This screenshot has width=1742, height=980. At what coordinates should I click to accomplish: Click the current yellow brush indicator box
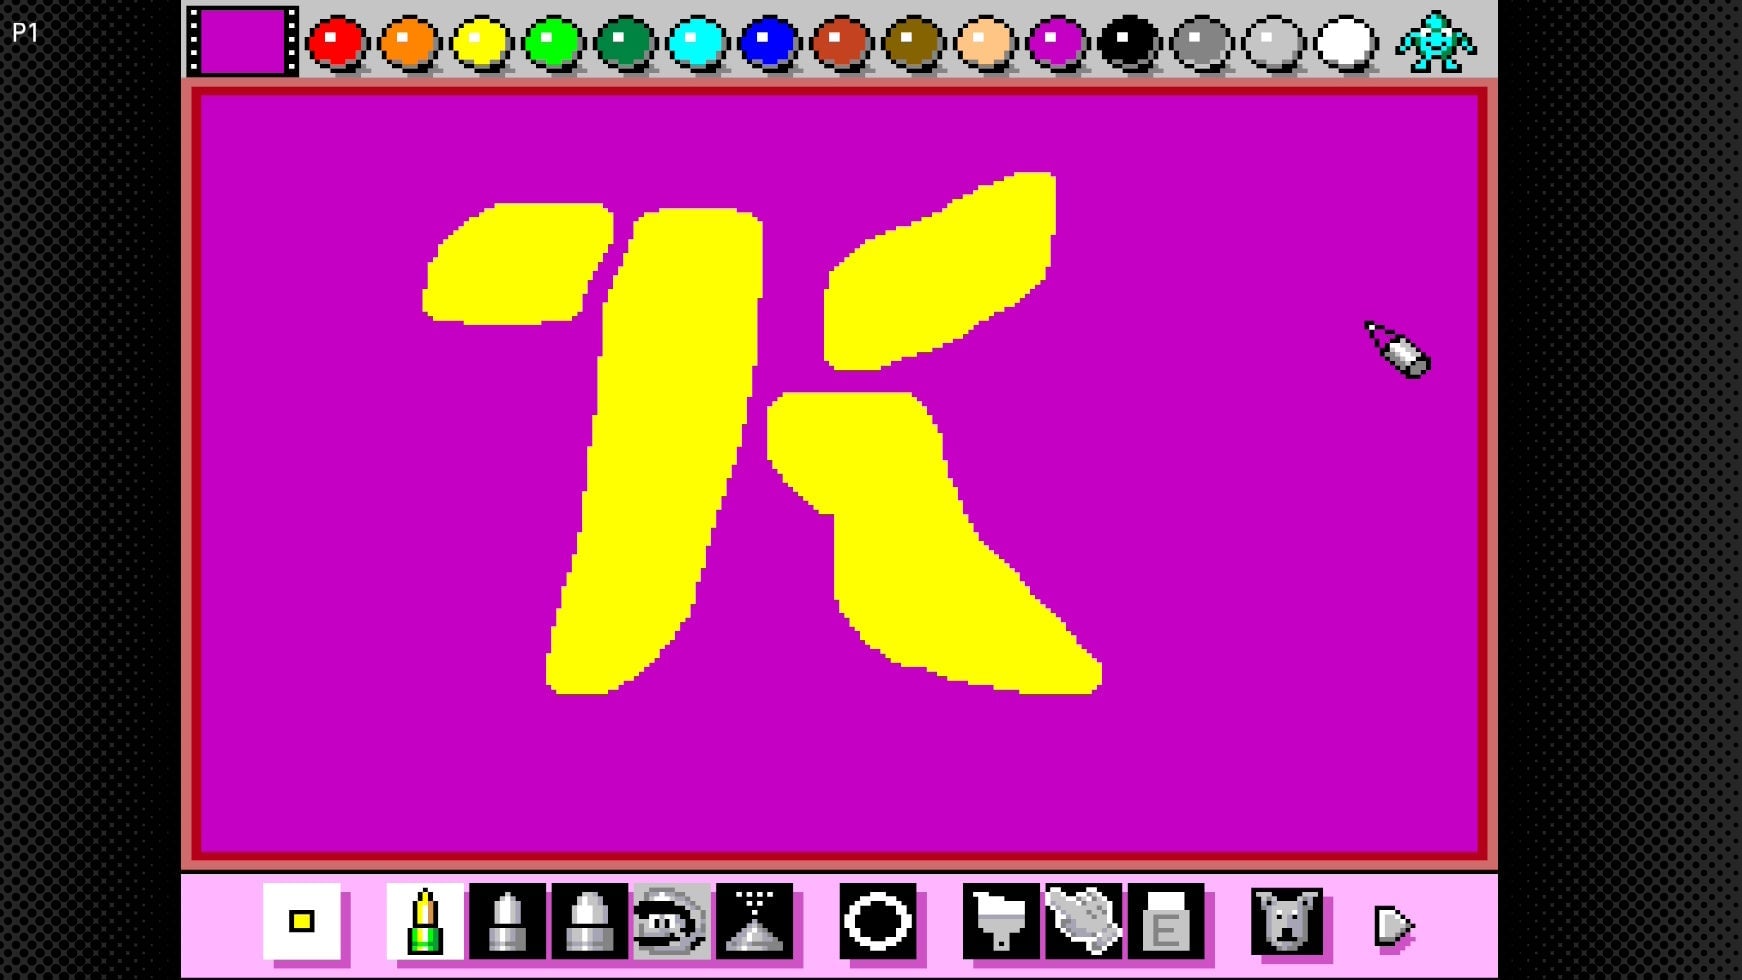pos(302,921)
